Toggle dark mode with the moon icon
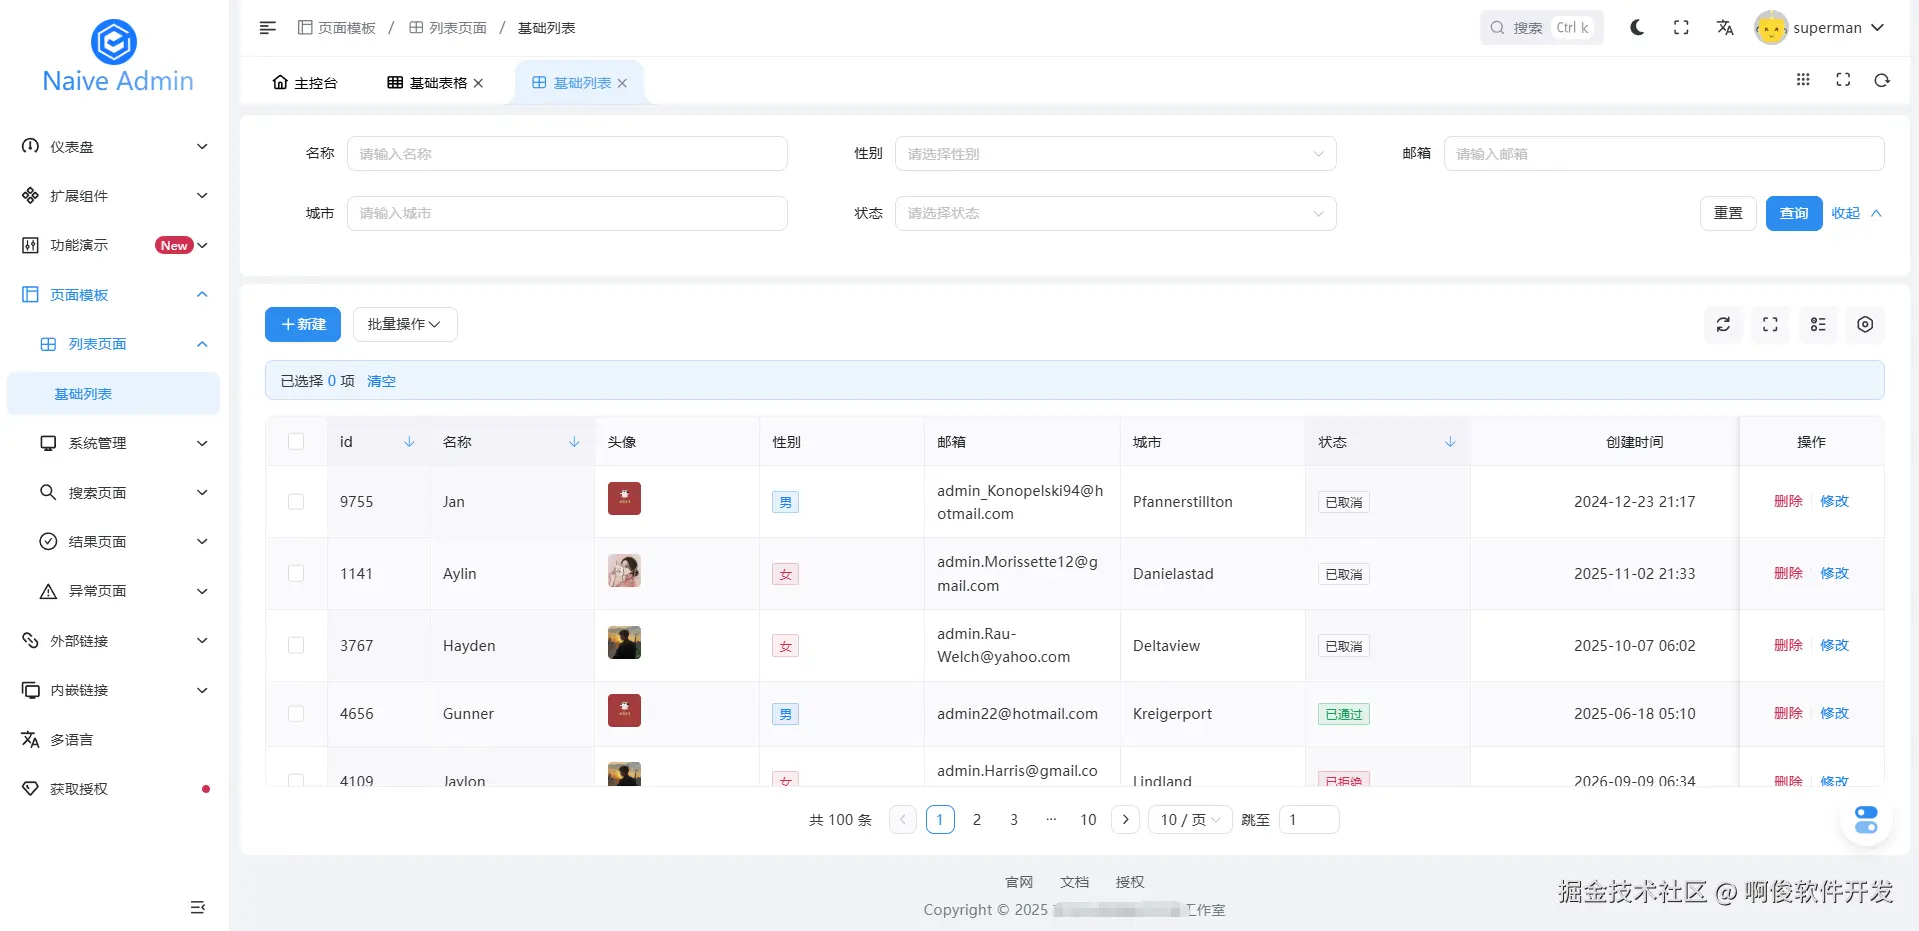Viewport: 1919px width, 931px height. (x=1636, y=28)
